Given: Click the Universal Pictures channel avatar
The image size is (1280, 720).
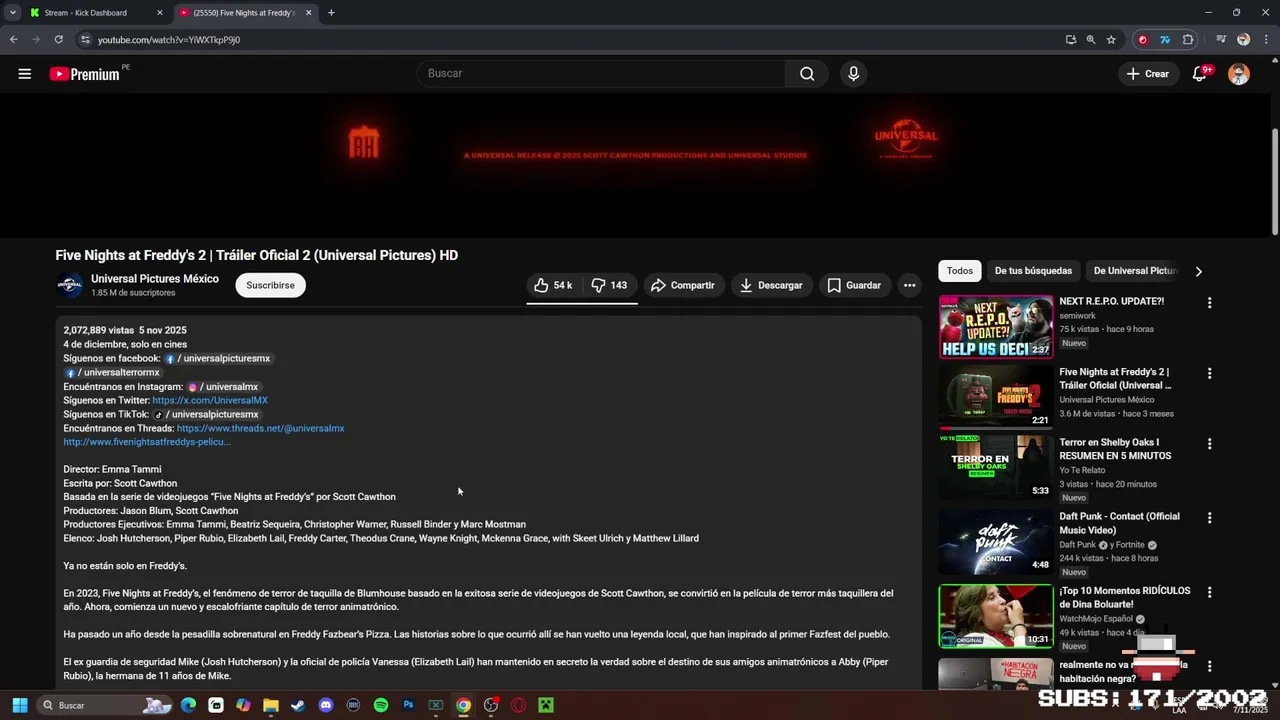Looking at the screenshot, I should click(70, 285).
